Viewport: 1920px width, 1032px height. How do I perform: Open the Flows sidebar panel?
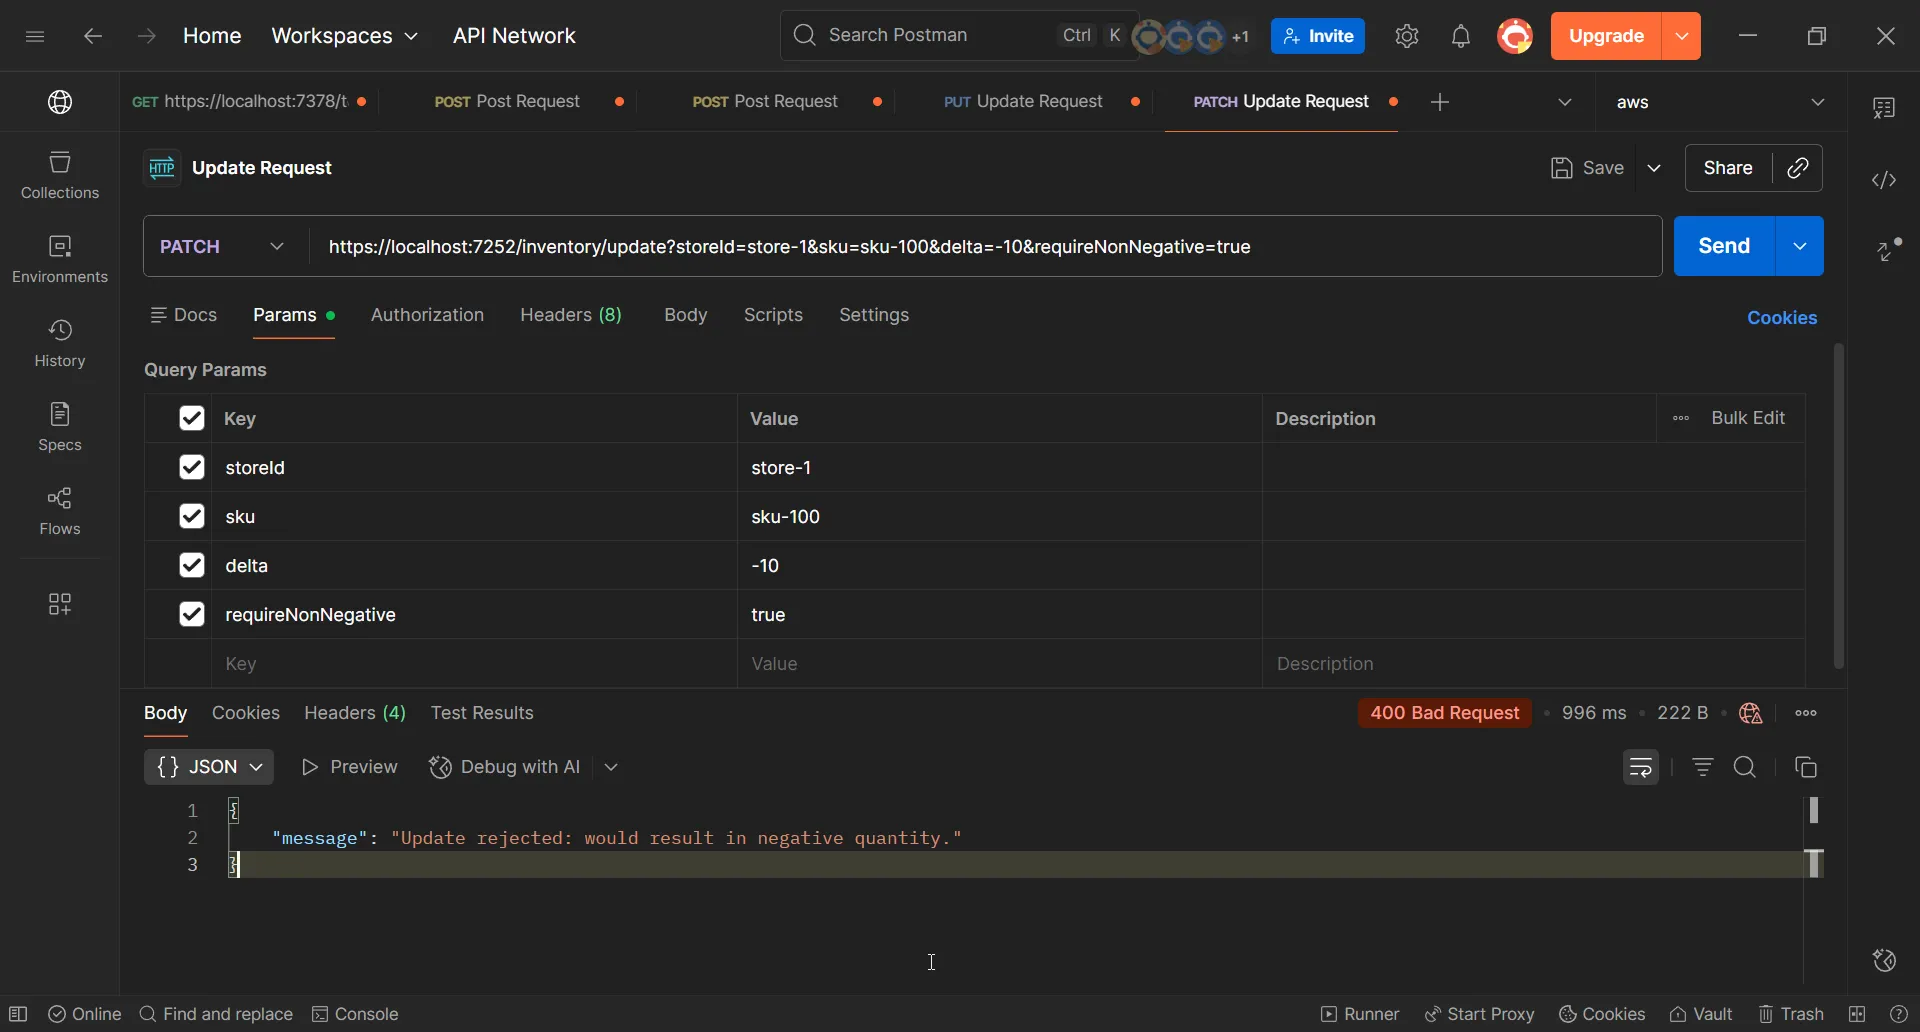click(x=60, y=511)
